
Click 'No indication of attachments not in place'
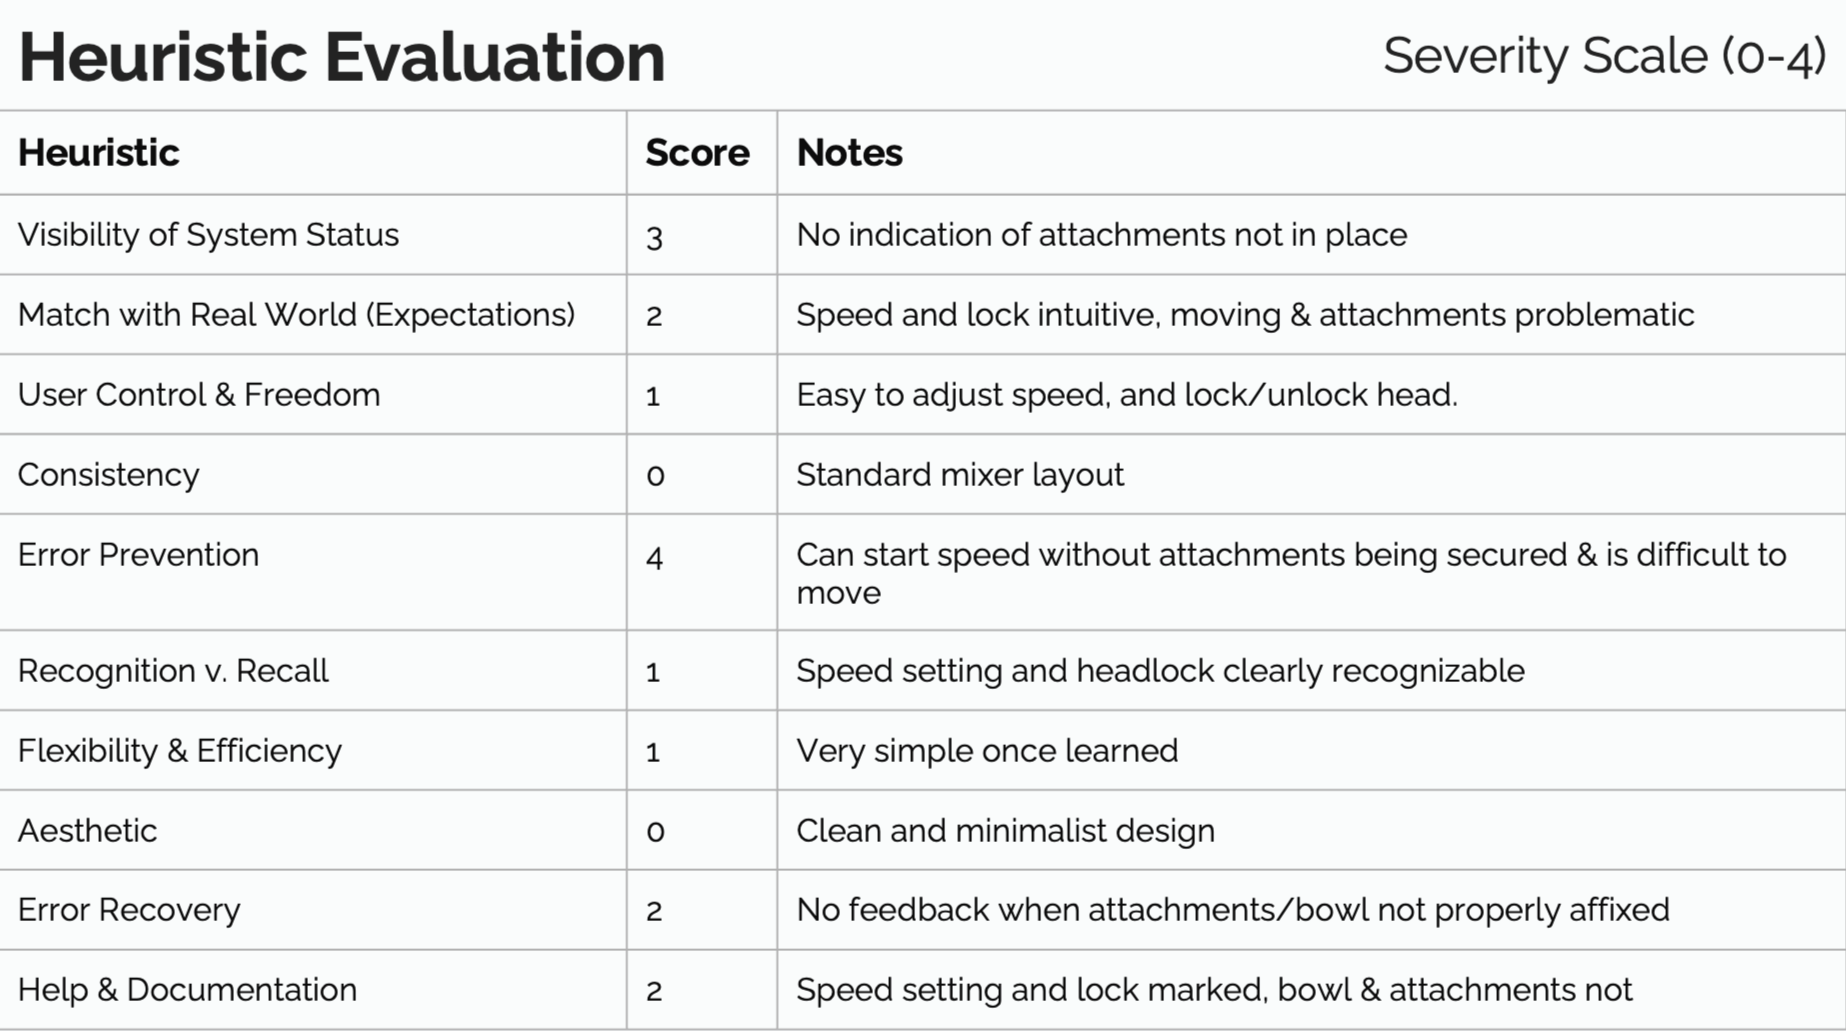click(1102, 235)
